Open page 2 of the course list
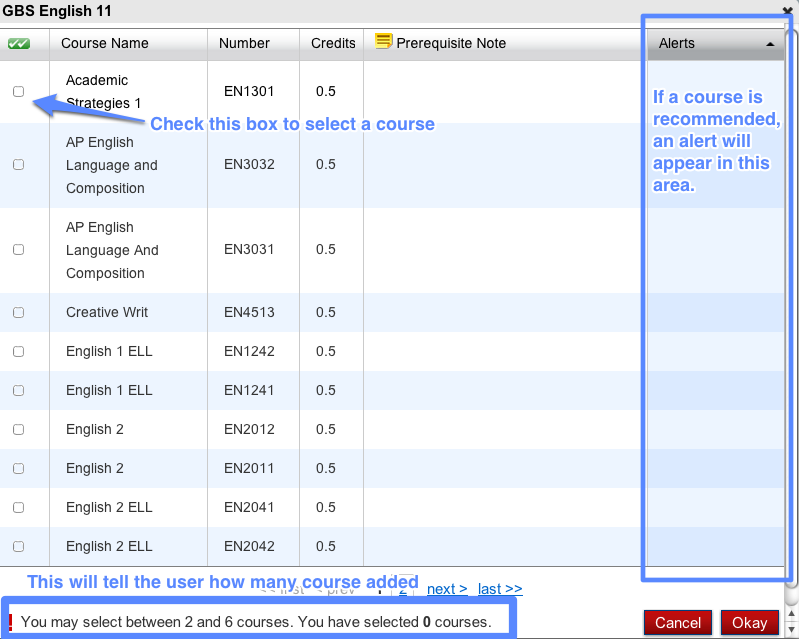799x639 pixels. coord(403,589)
